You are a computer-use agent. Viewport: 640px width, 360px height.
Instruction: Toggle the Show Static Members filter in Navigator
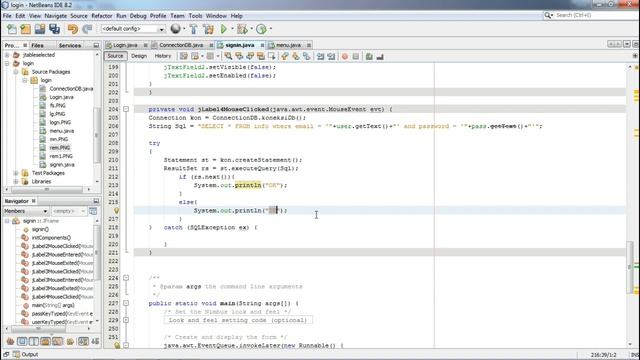(33, 341)
